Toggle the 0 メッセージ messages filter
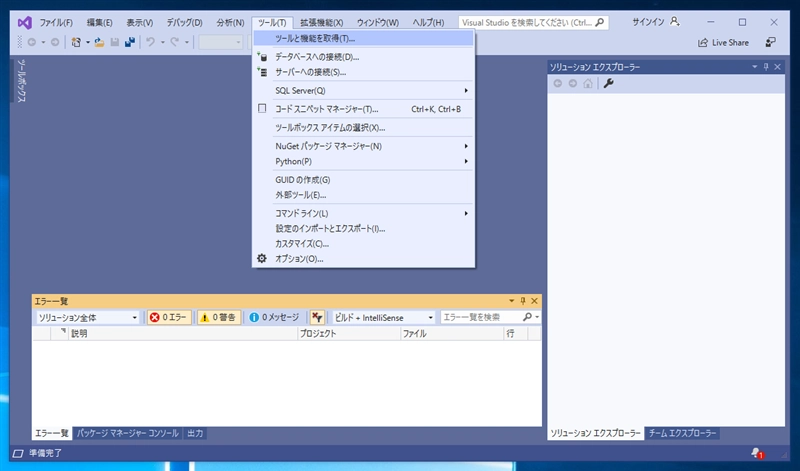The height and width of the screenshot is (471, 800). click(274, 317)
